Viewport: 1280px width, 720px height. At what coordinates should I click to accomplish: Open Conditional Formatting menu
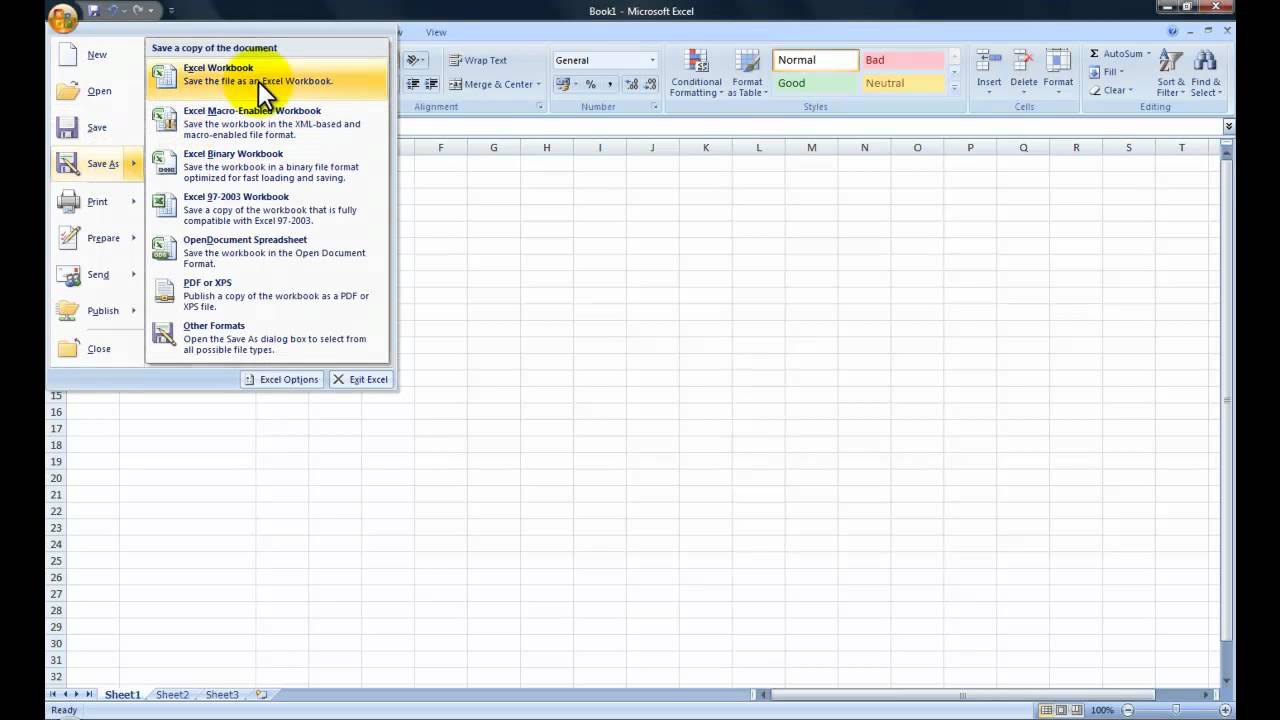tap(696, 73)
